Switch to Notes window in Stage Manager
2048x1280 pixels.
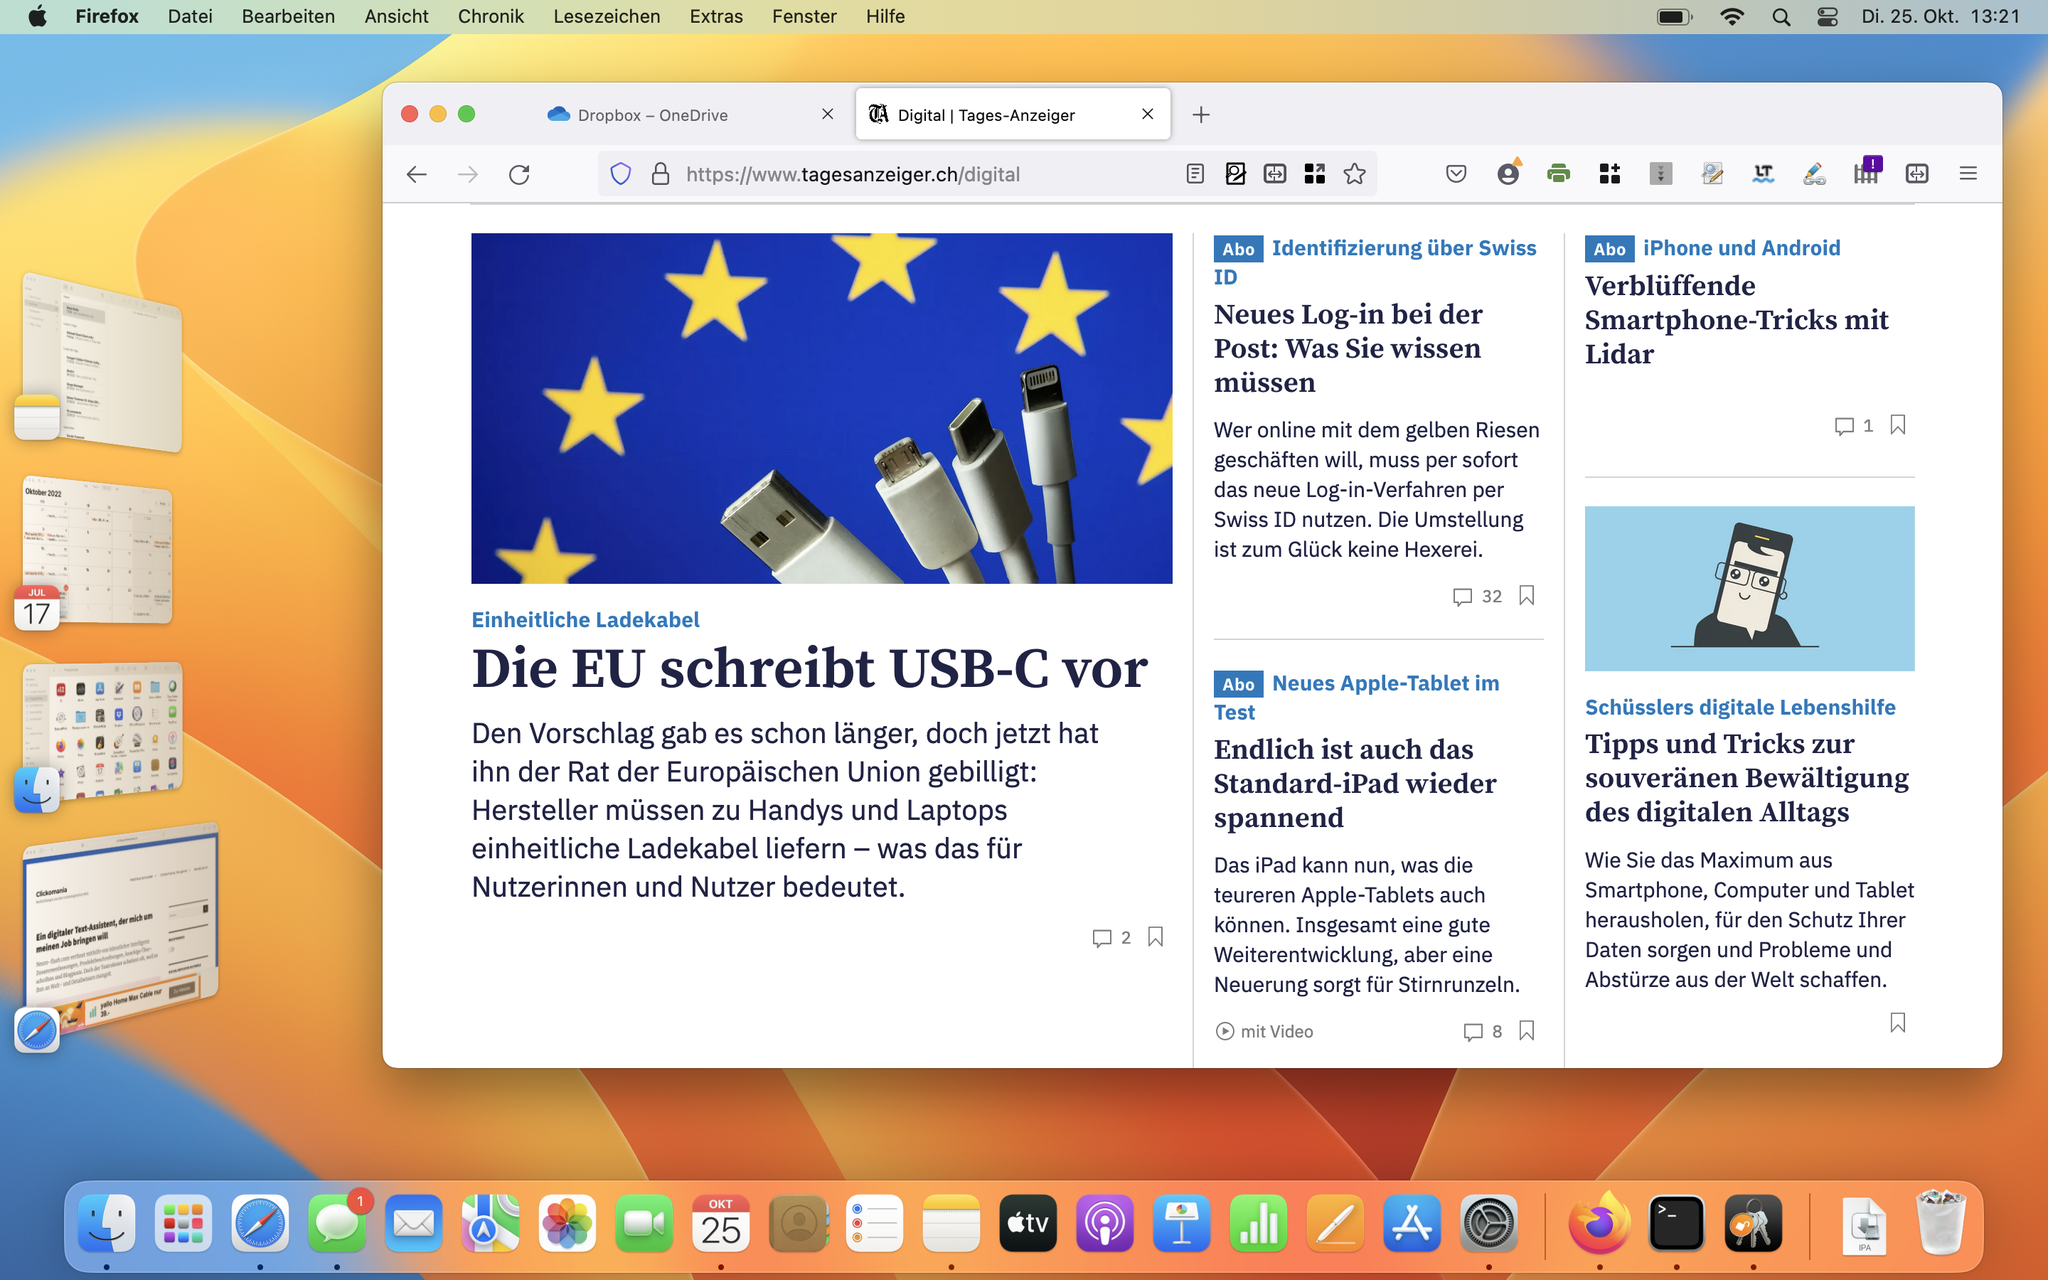point(102,362)
